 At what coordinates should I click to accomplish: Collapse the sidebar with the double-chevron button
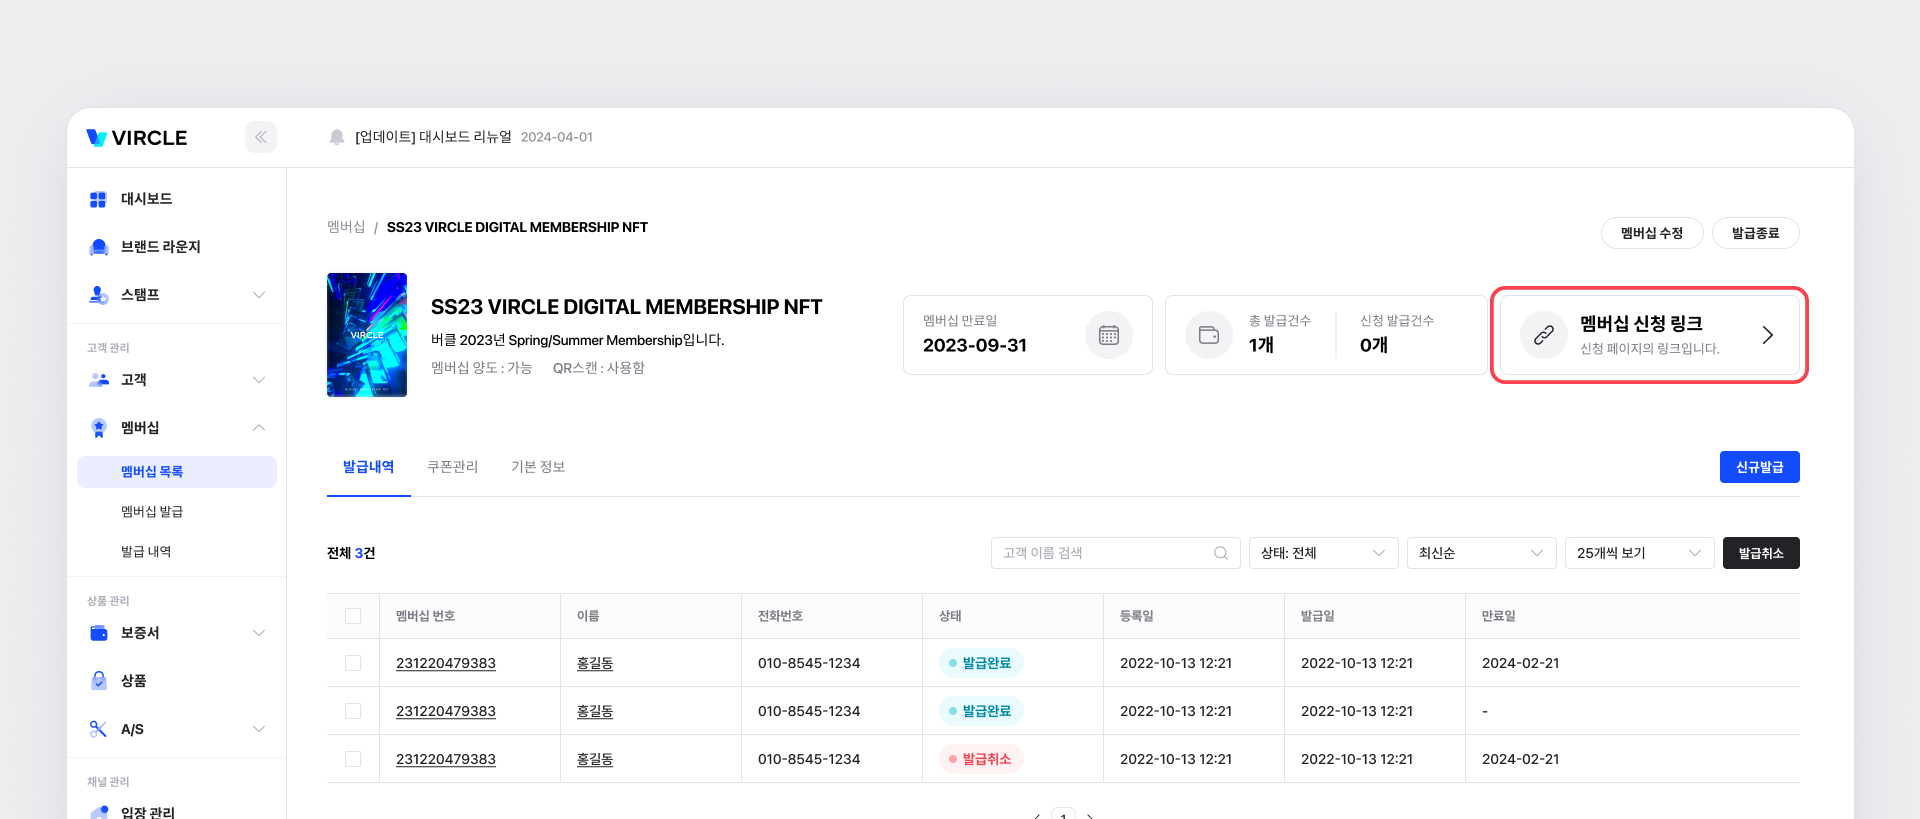click(x=261, y=137)
